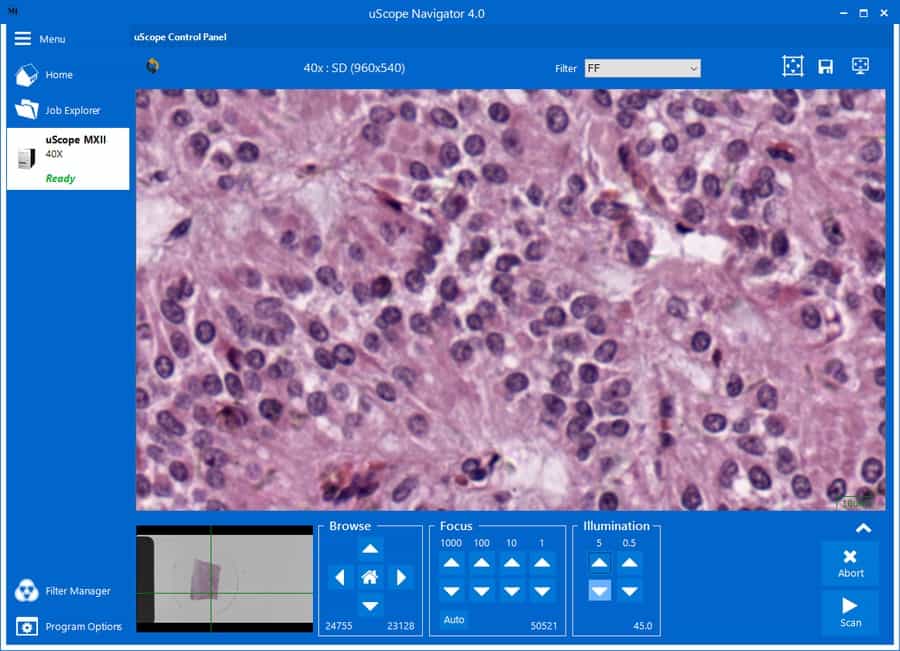Move the stage right with Browse arrow

click(400, 577)
